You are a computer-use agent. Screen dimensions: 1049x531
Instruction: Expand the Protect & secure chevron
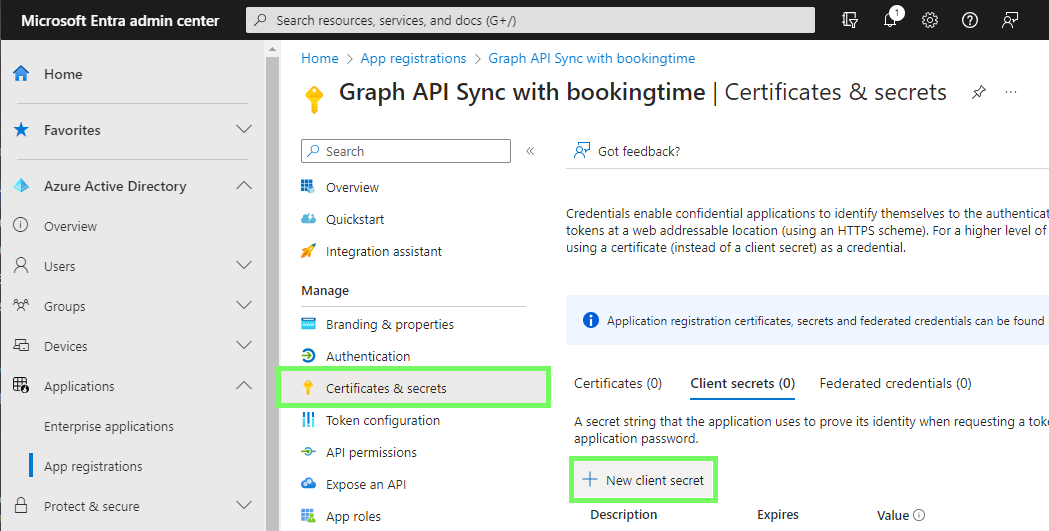(244, 505)
